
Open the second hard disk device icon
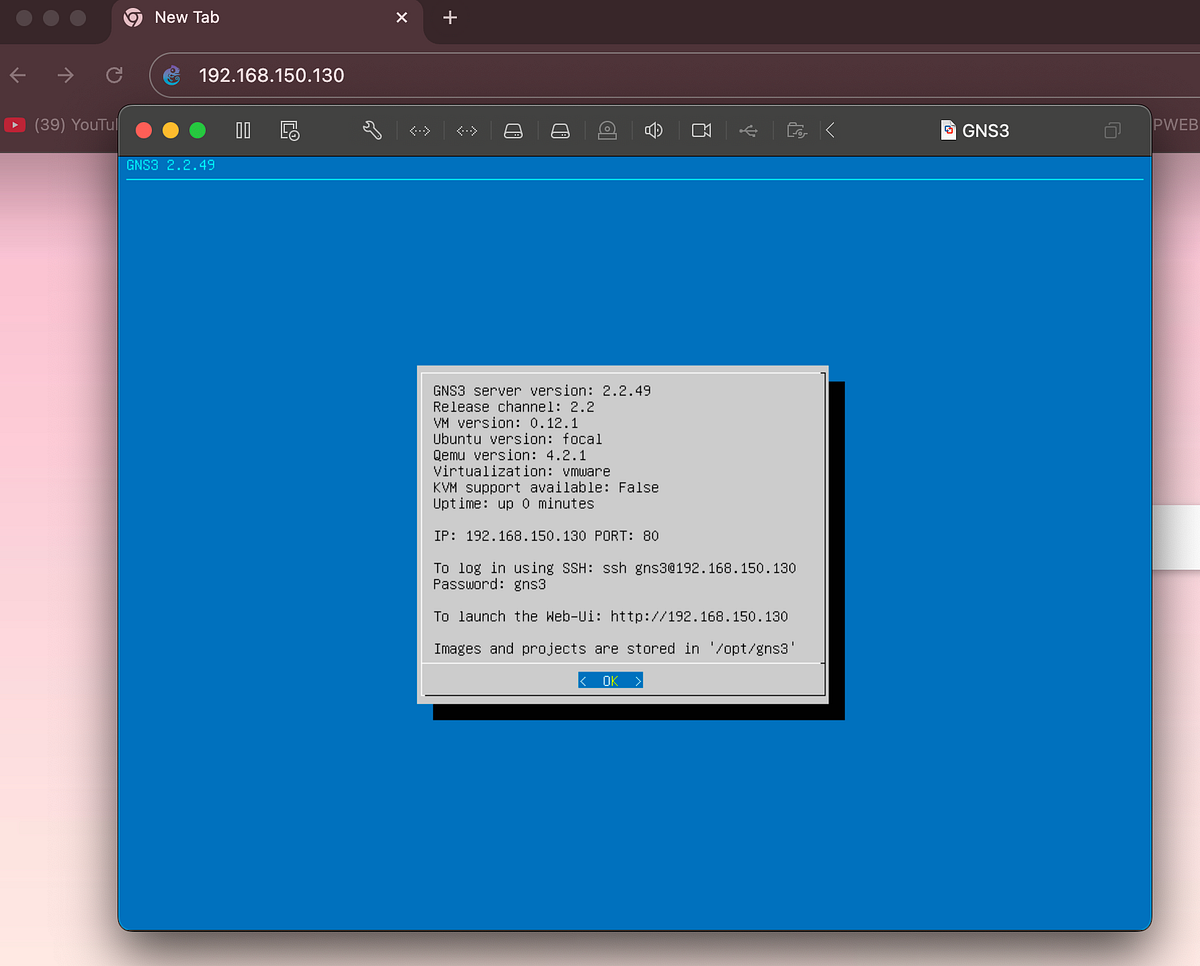tap(559, 130)
